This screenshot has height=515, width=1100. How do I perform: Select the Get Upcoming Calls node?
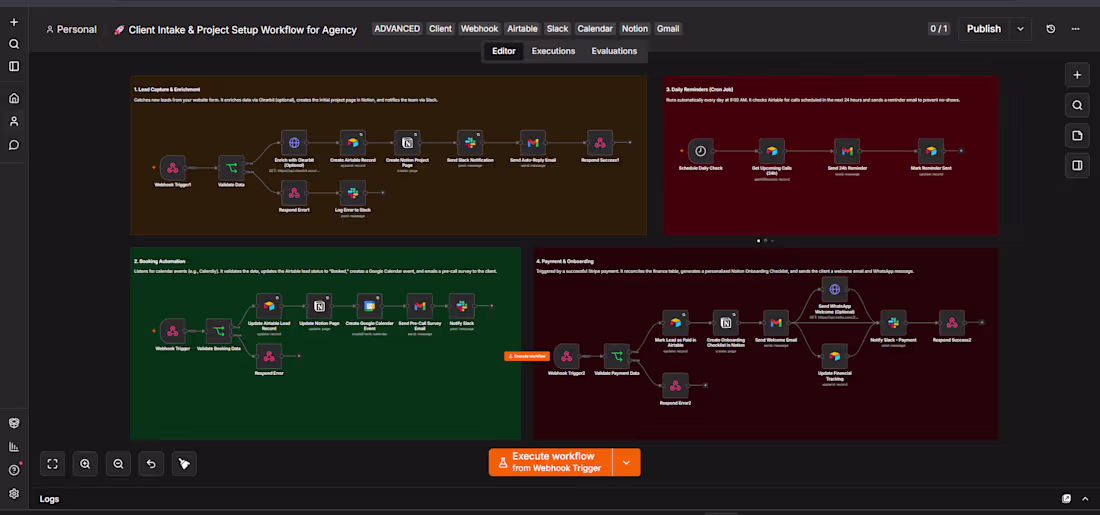click(772, 151)
